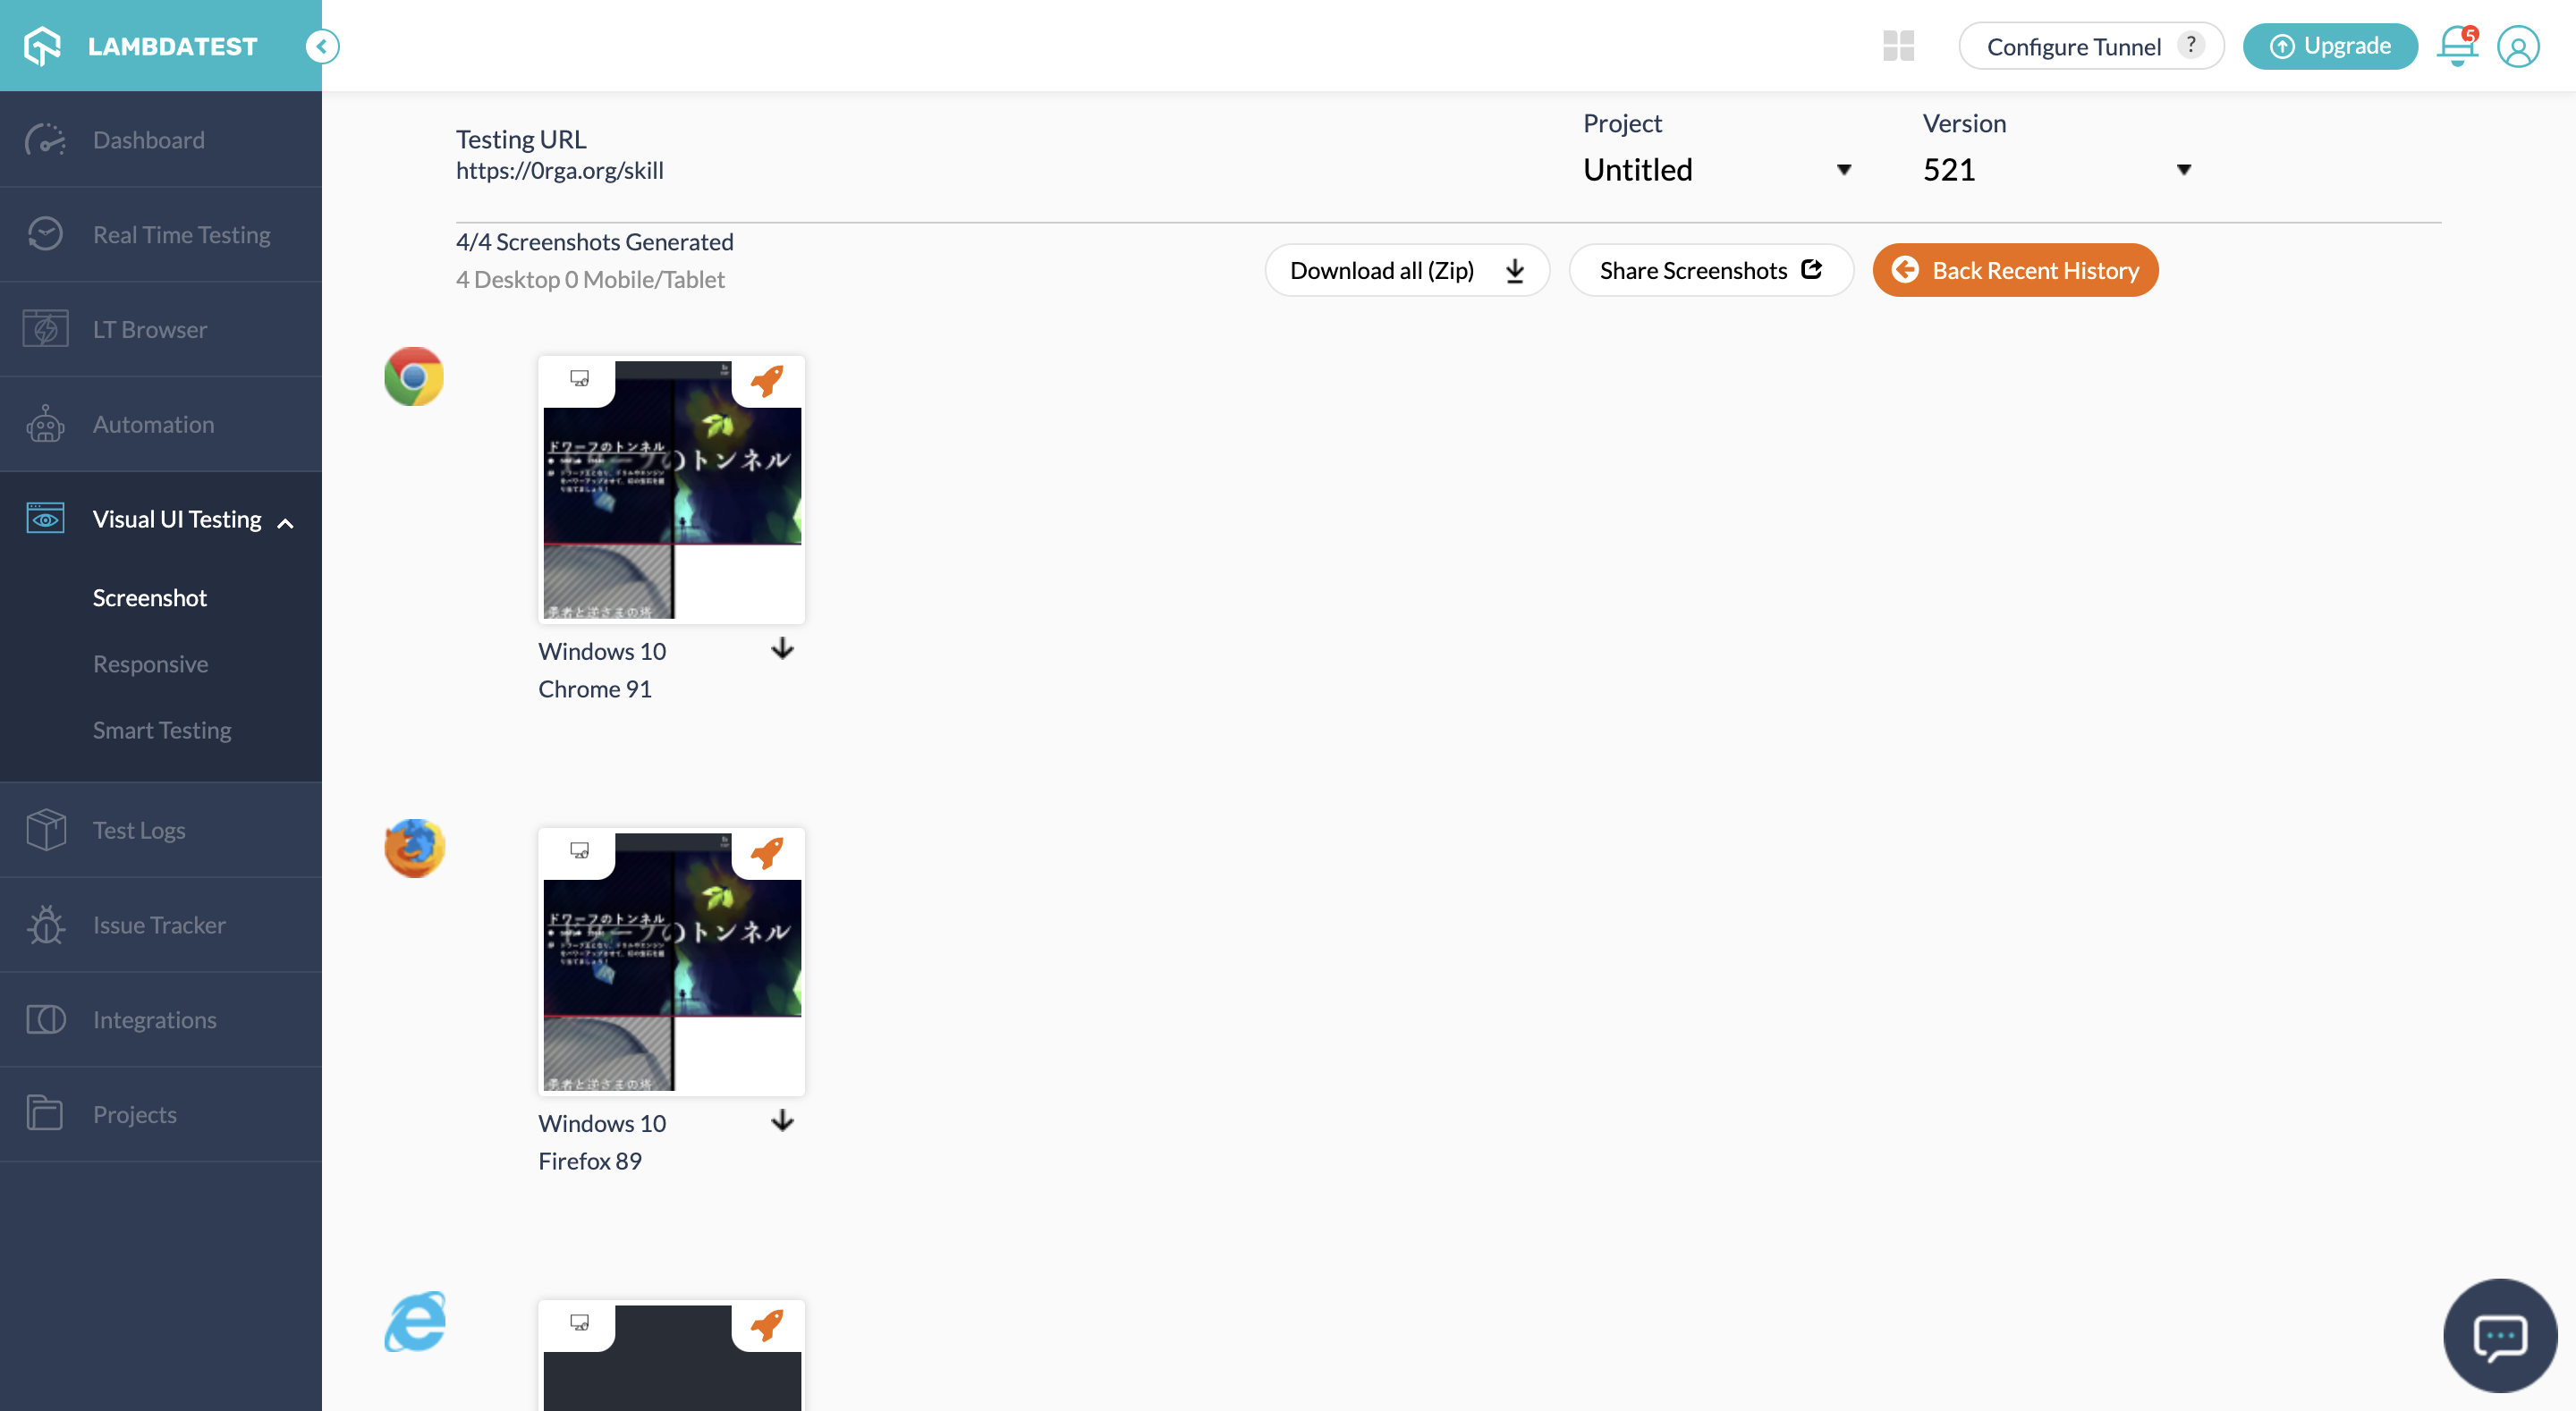The height and width of the screenshot is (1411, 2576).
Task: Click the Configure Tunnel help question mark
Action: tap(2190, 45)
